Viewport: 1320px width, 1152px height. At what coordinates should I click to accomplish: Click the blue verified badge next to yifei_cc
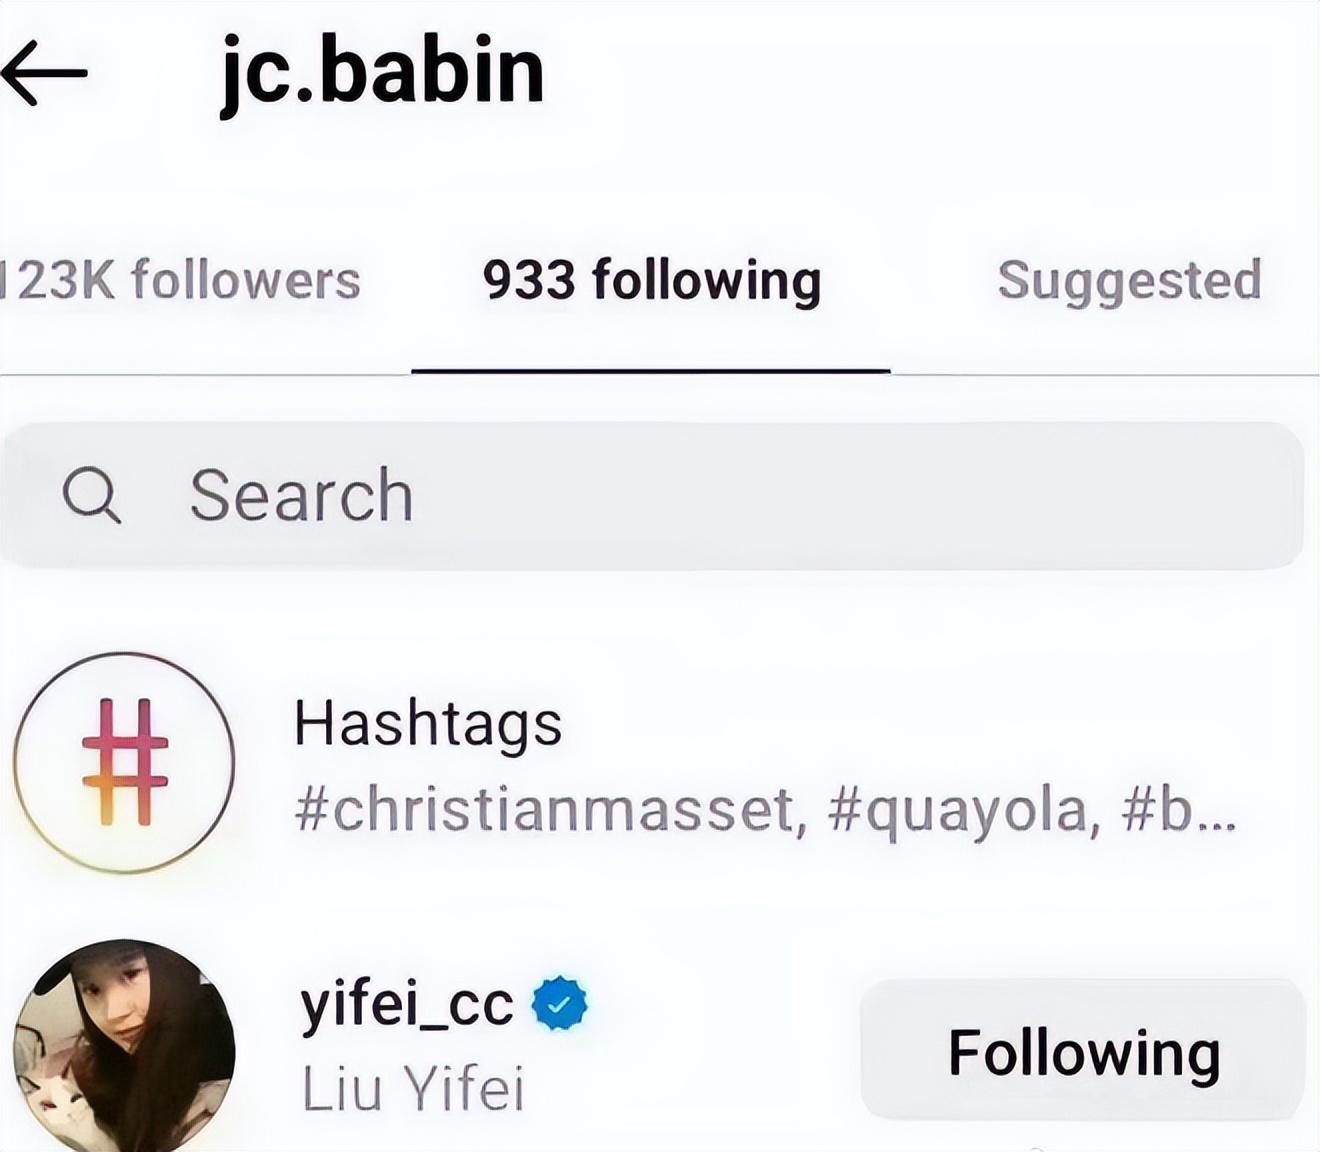click(560, 1004)
